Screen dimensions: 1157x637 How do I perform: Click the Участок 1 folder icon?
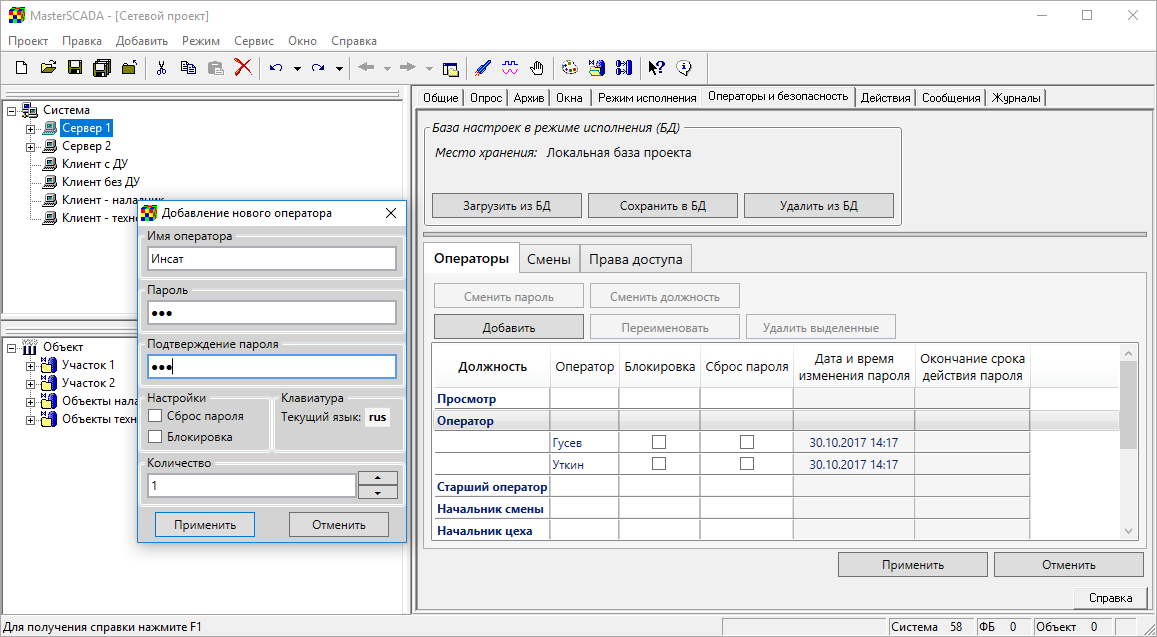(x=49, y=365)
